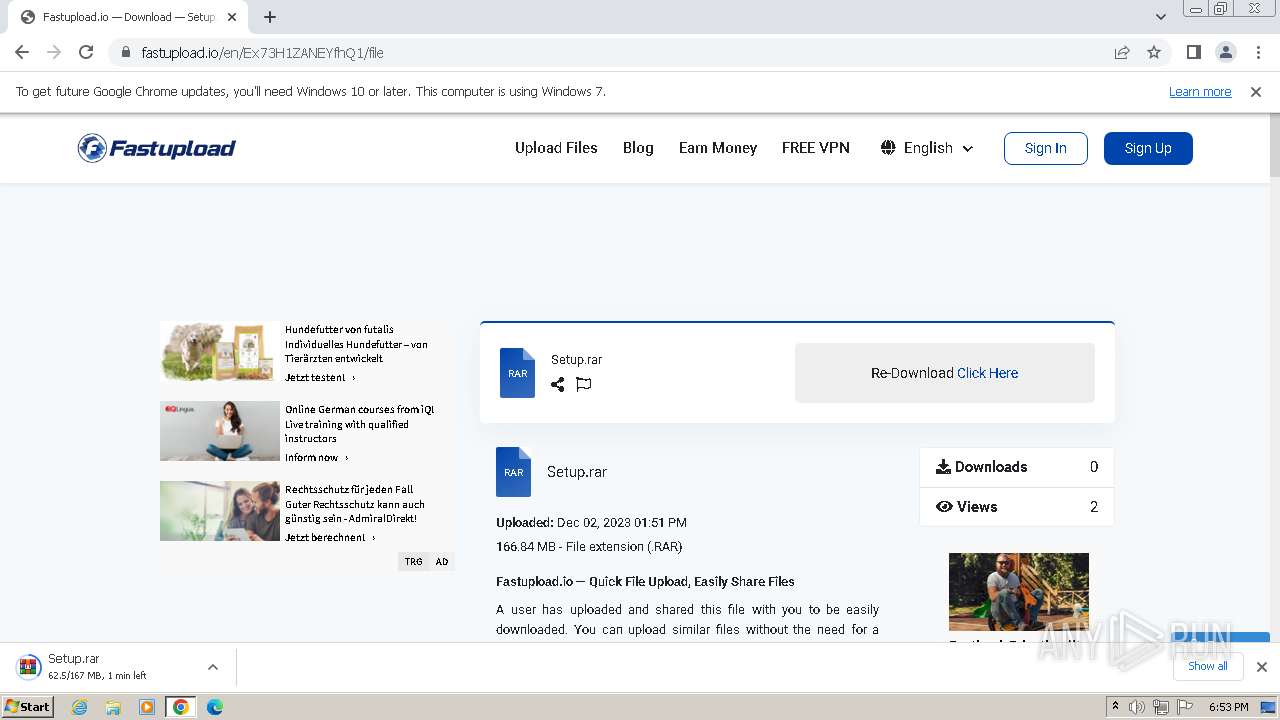Dismiss the Chrome update notice bar
Viewport: 1280px width, 720px height.
tap(1256, 91)
